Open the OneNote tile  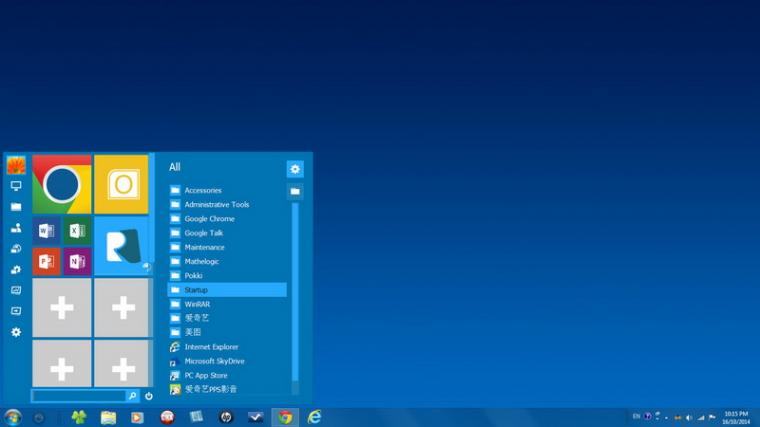[x=76, y=261]
